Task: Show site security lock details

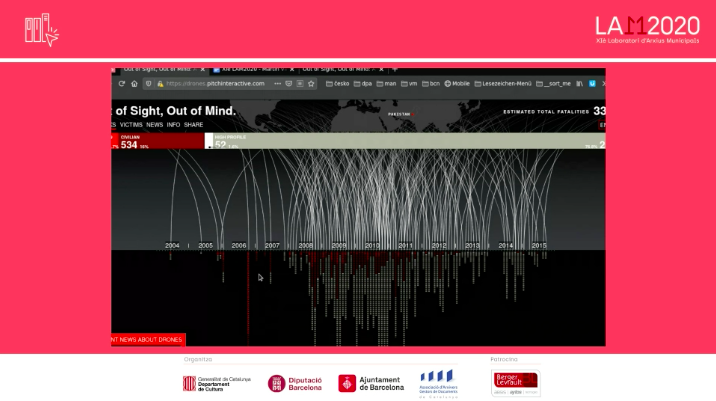Action: (x=160, y=84)
